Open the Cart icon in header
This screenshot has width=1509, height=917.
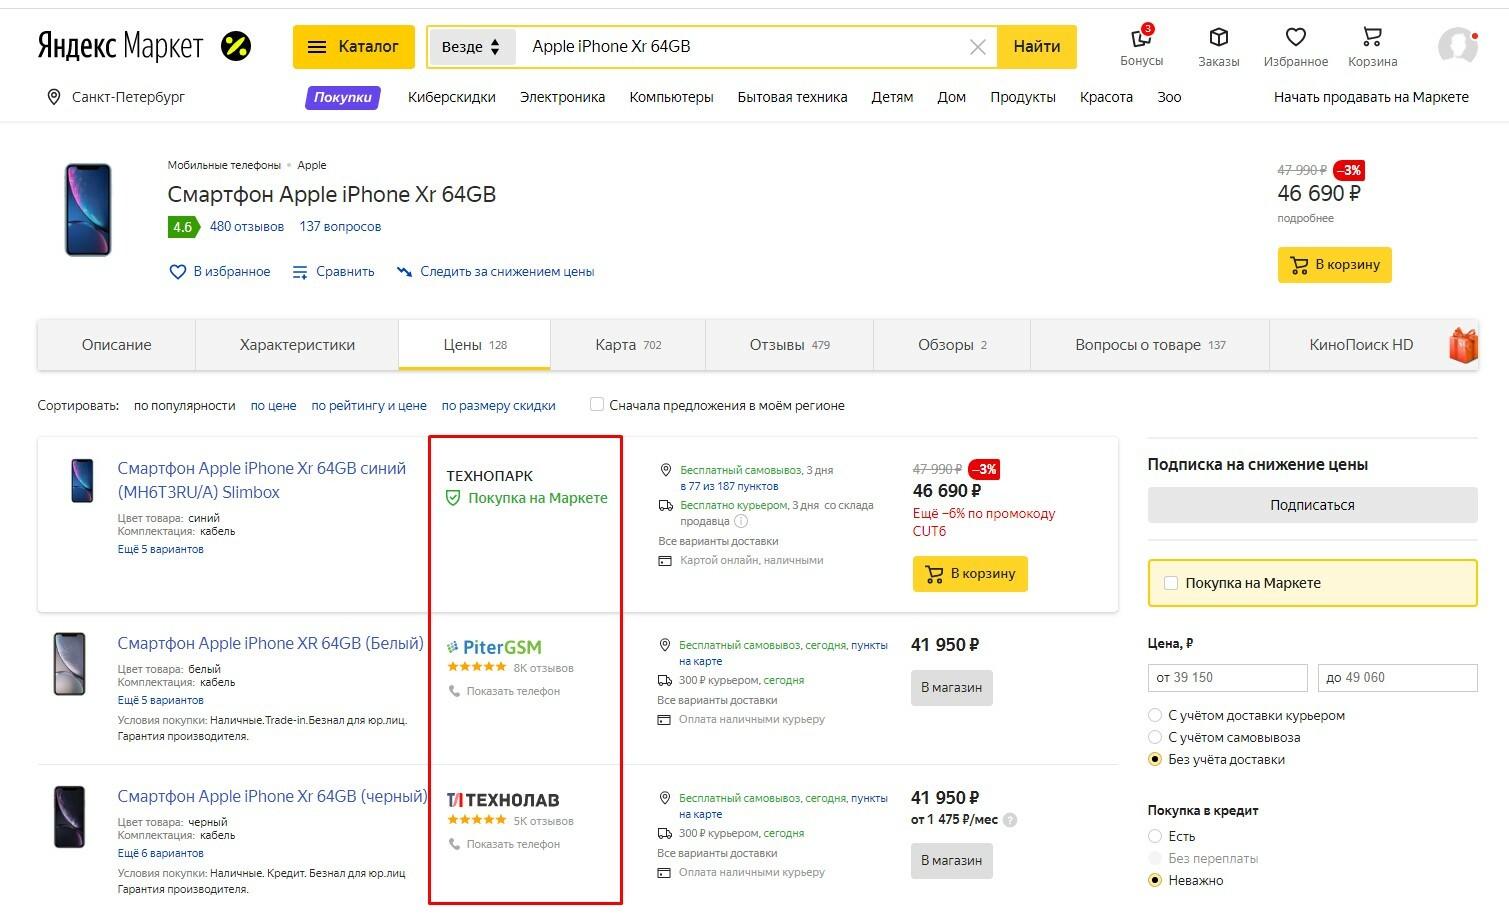click(1372, 37)
